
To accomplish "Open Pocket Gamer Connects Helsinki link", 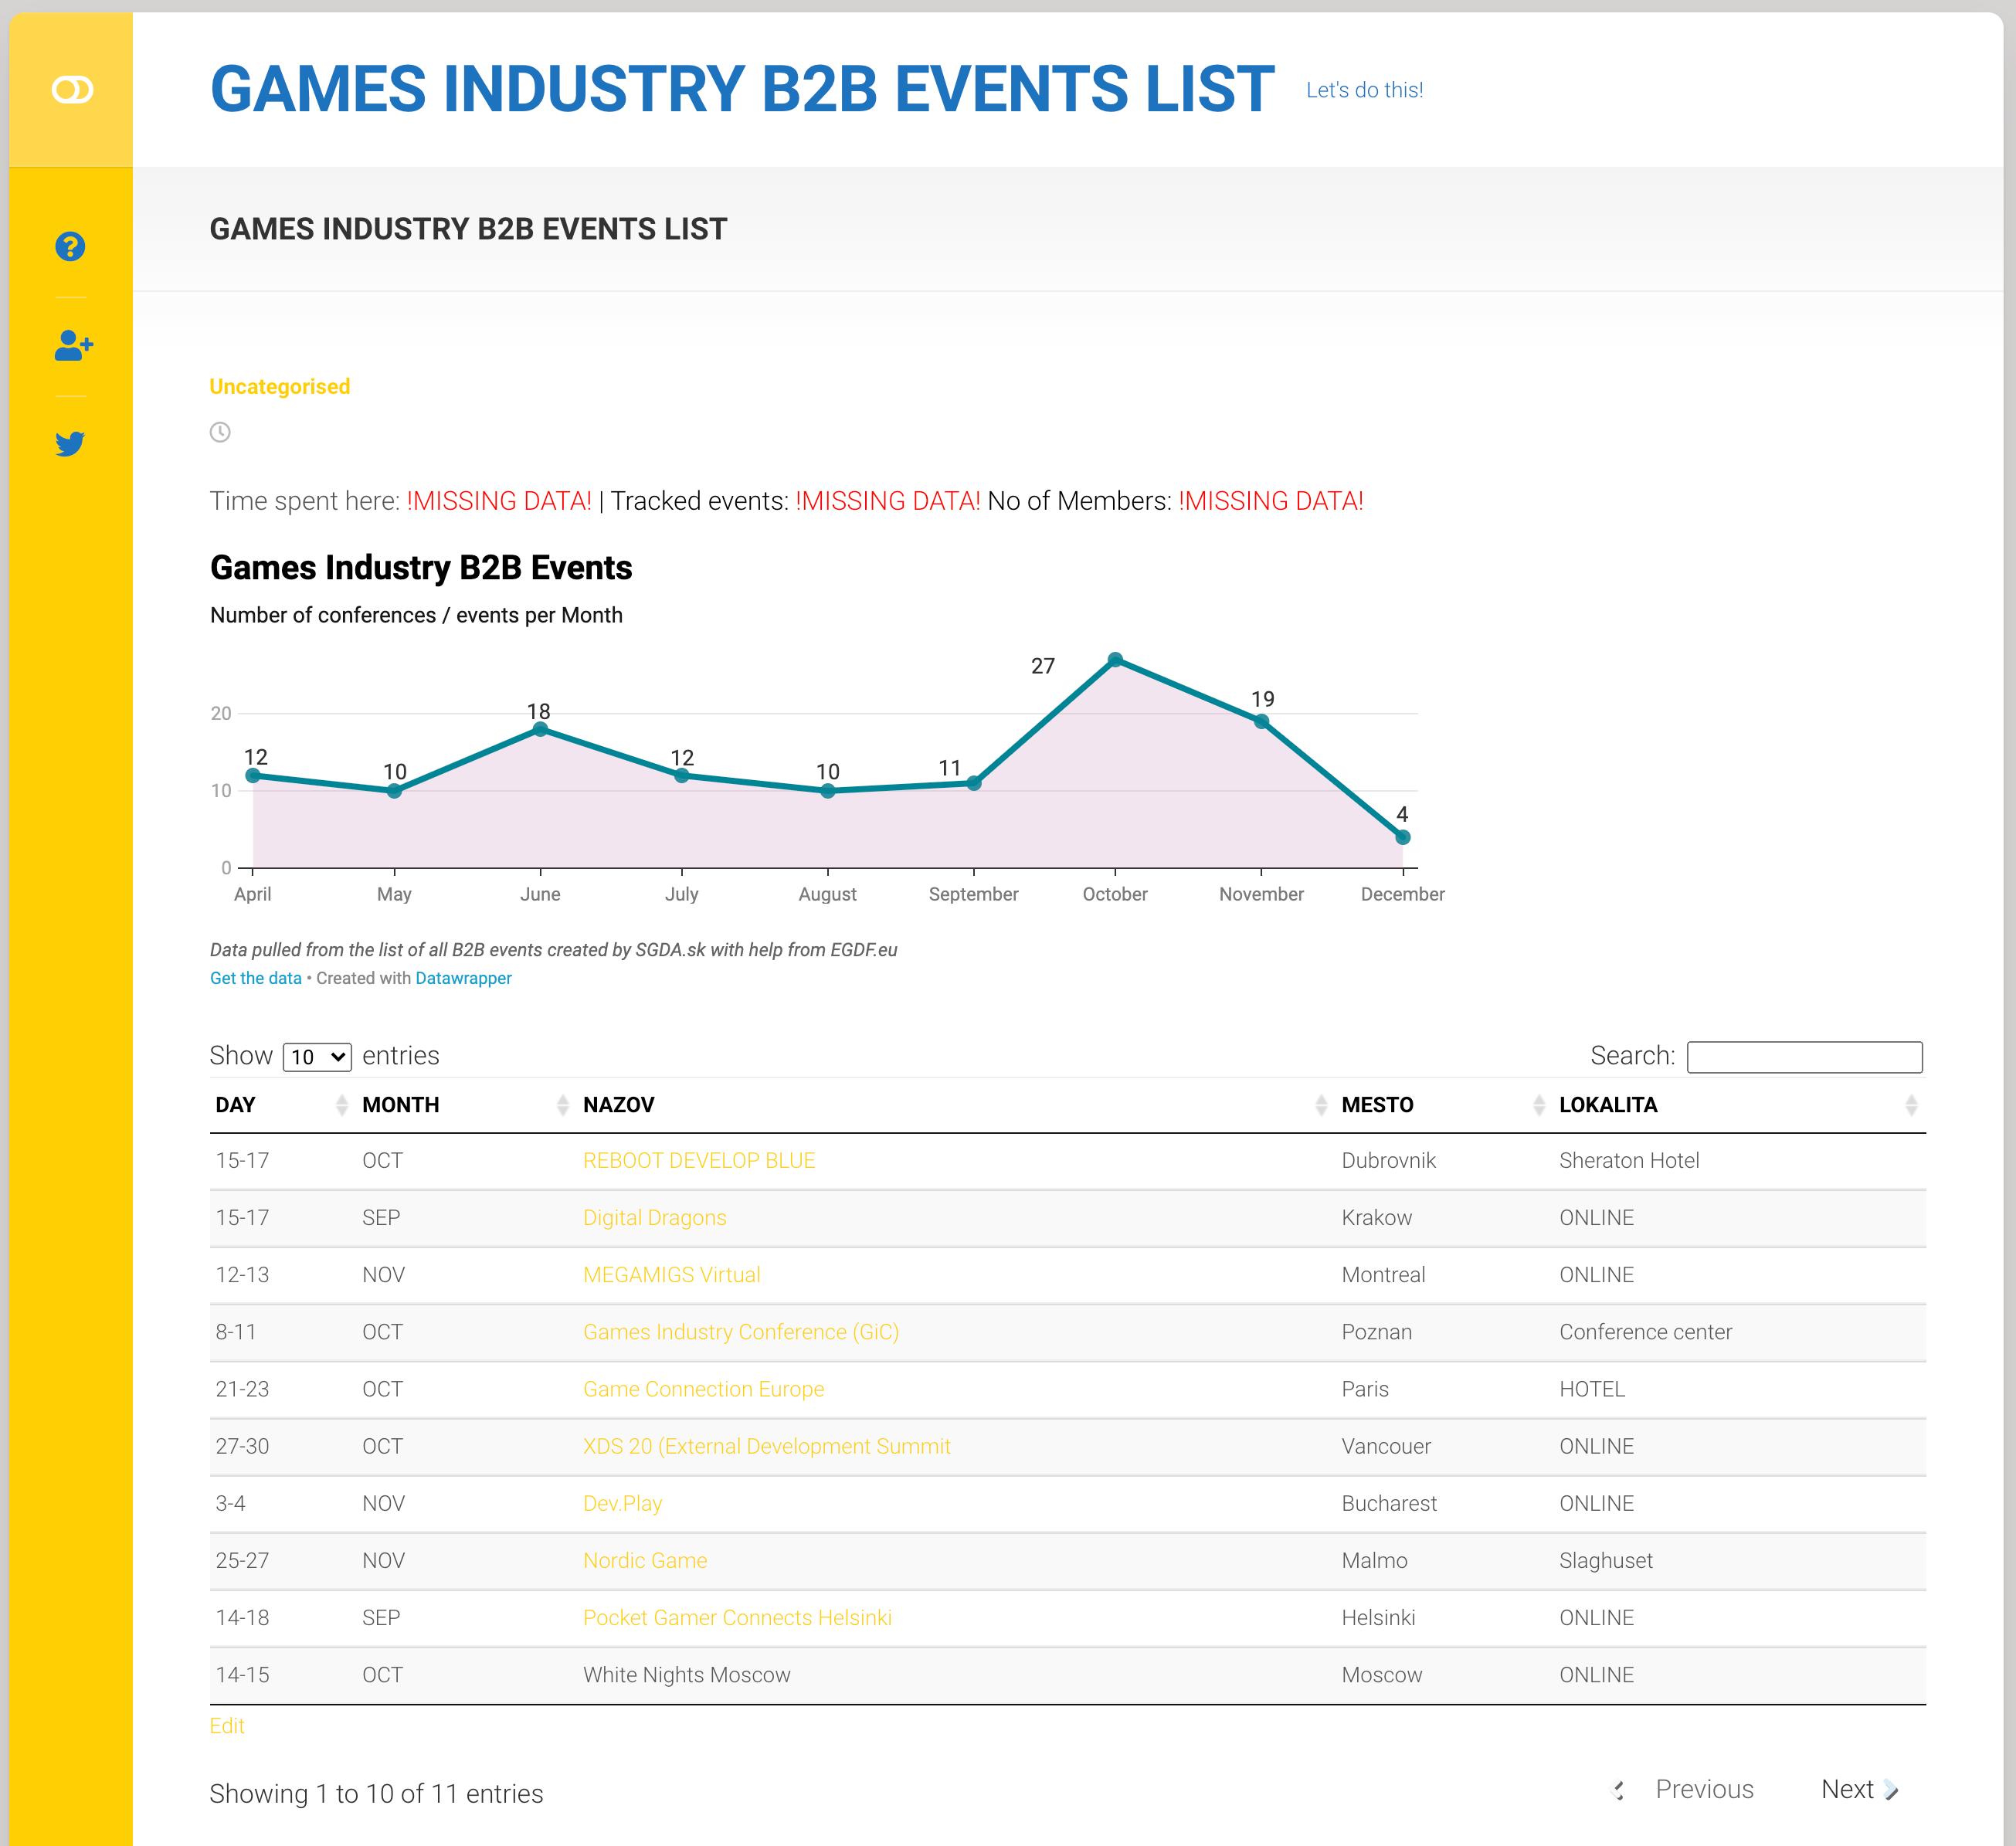I will pos(738,1617).
